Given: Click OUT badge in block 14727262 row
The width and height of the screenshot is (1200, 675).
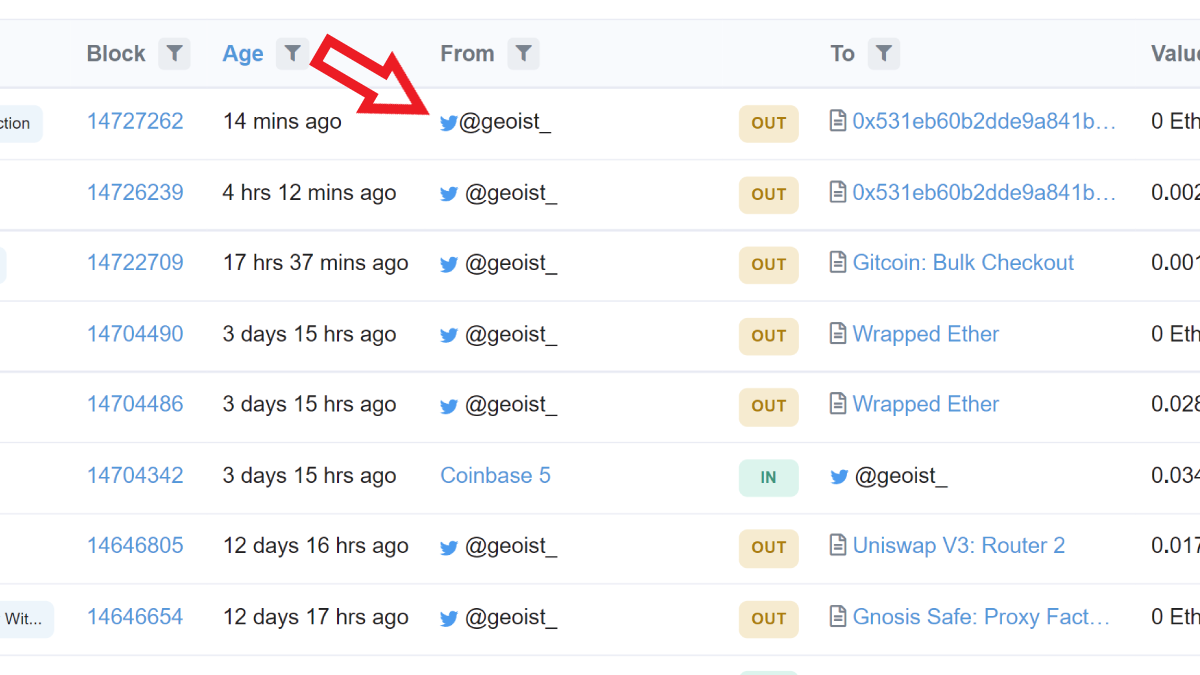Looking at the screenshot, I should pyautogui.click(x=769, y=124).
